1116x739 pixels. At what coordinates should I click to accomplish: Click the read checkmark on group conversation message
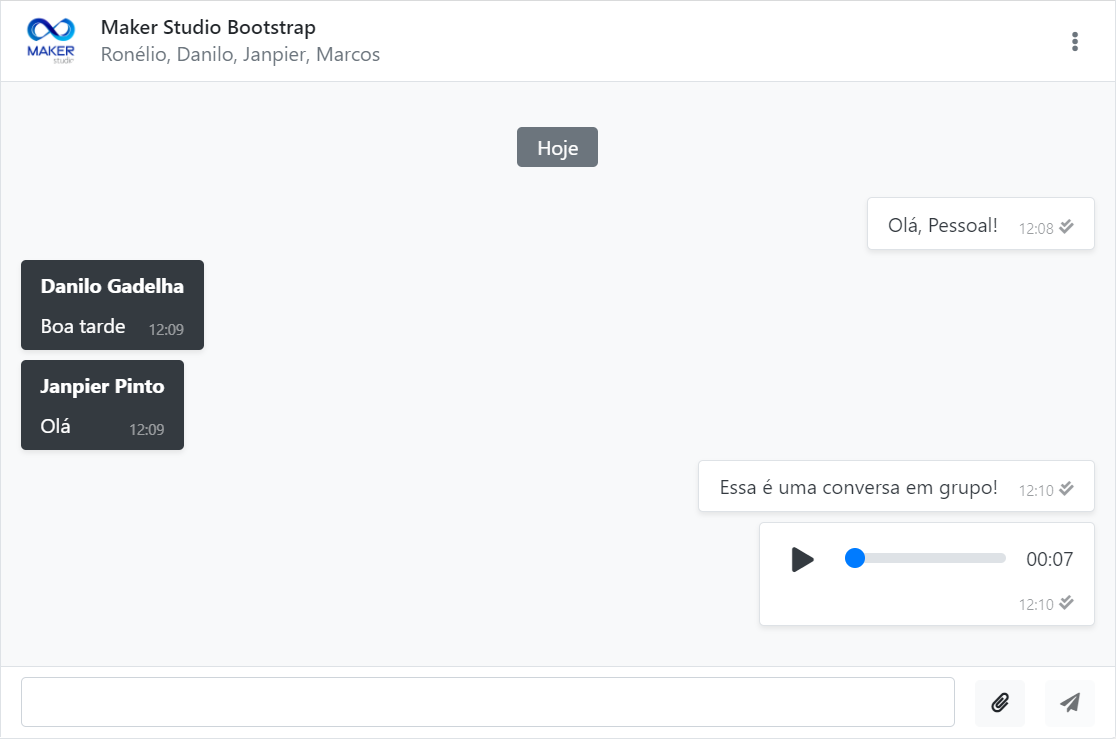point(1067,489)
